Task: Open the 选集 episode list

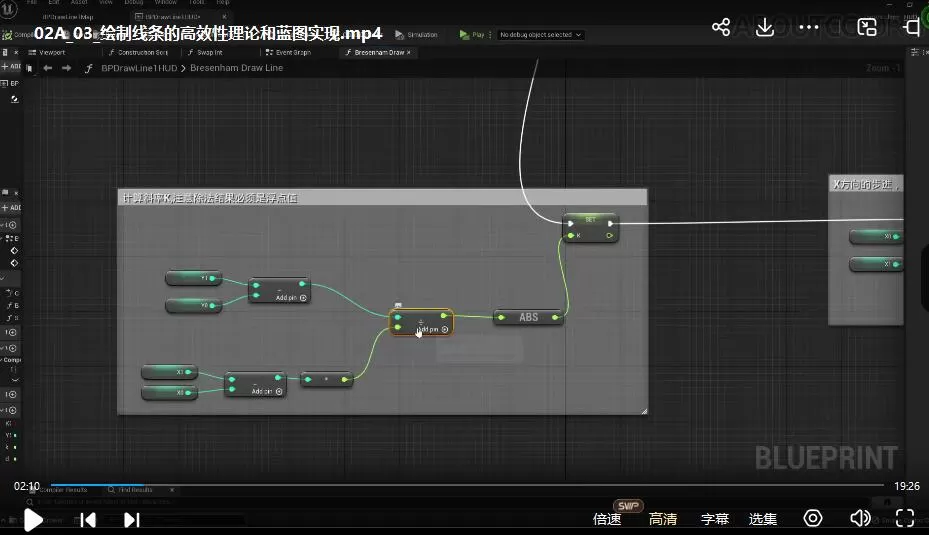Action: [x=763, y=519]
